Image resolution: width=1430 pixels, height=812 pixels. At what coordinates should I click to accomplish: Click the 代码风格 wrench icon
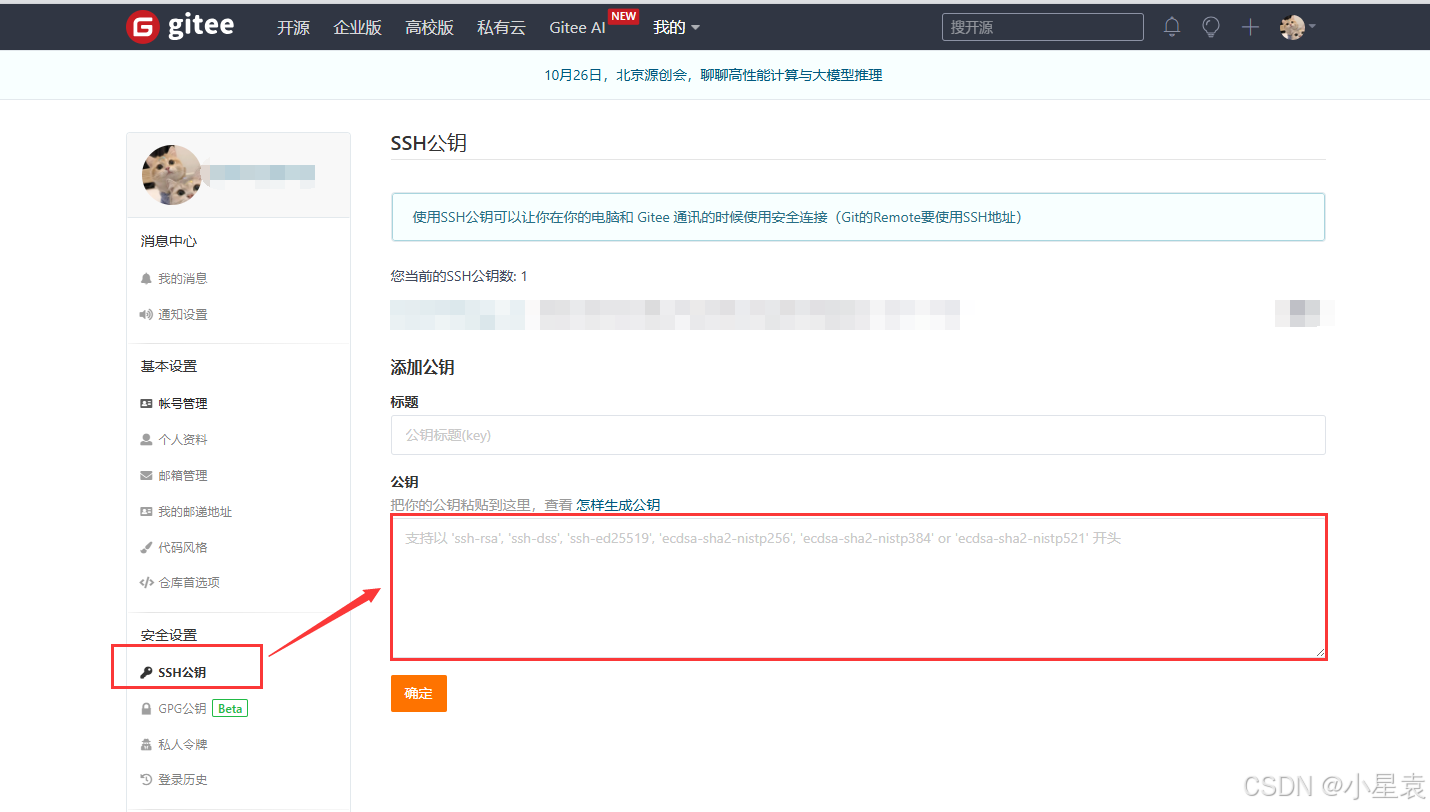147,547
